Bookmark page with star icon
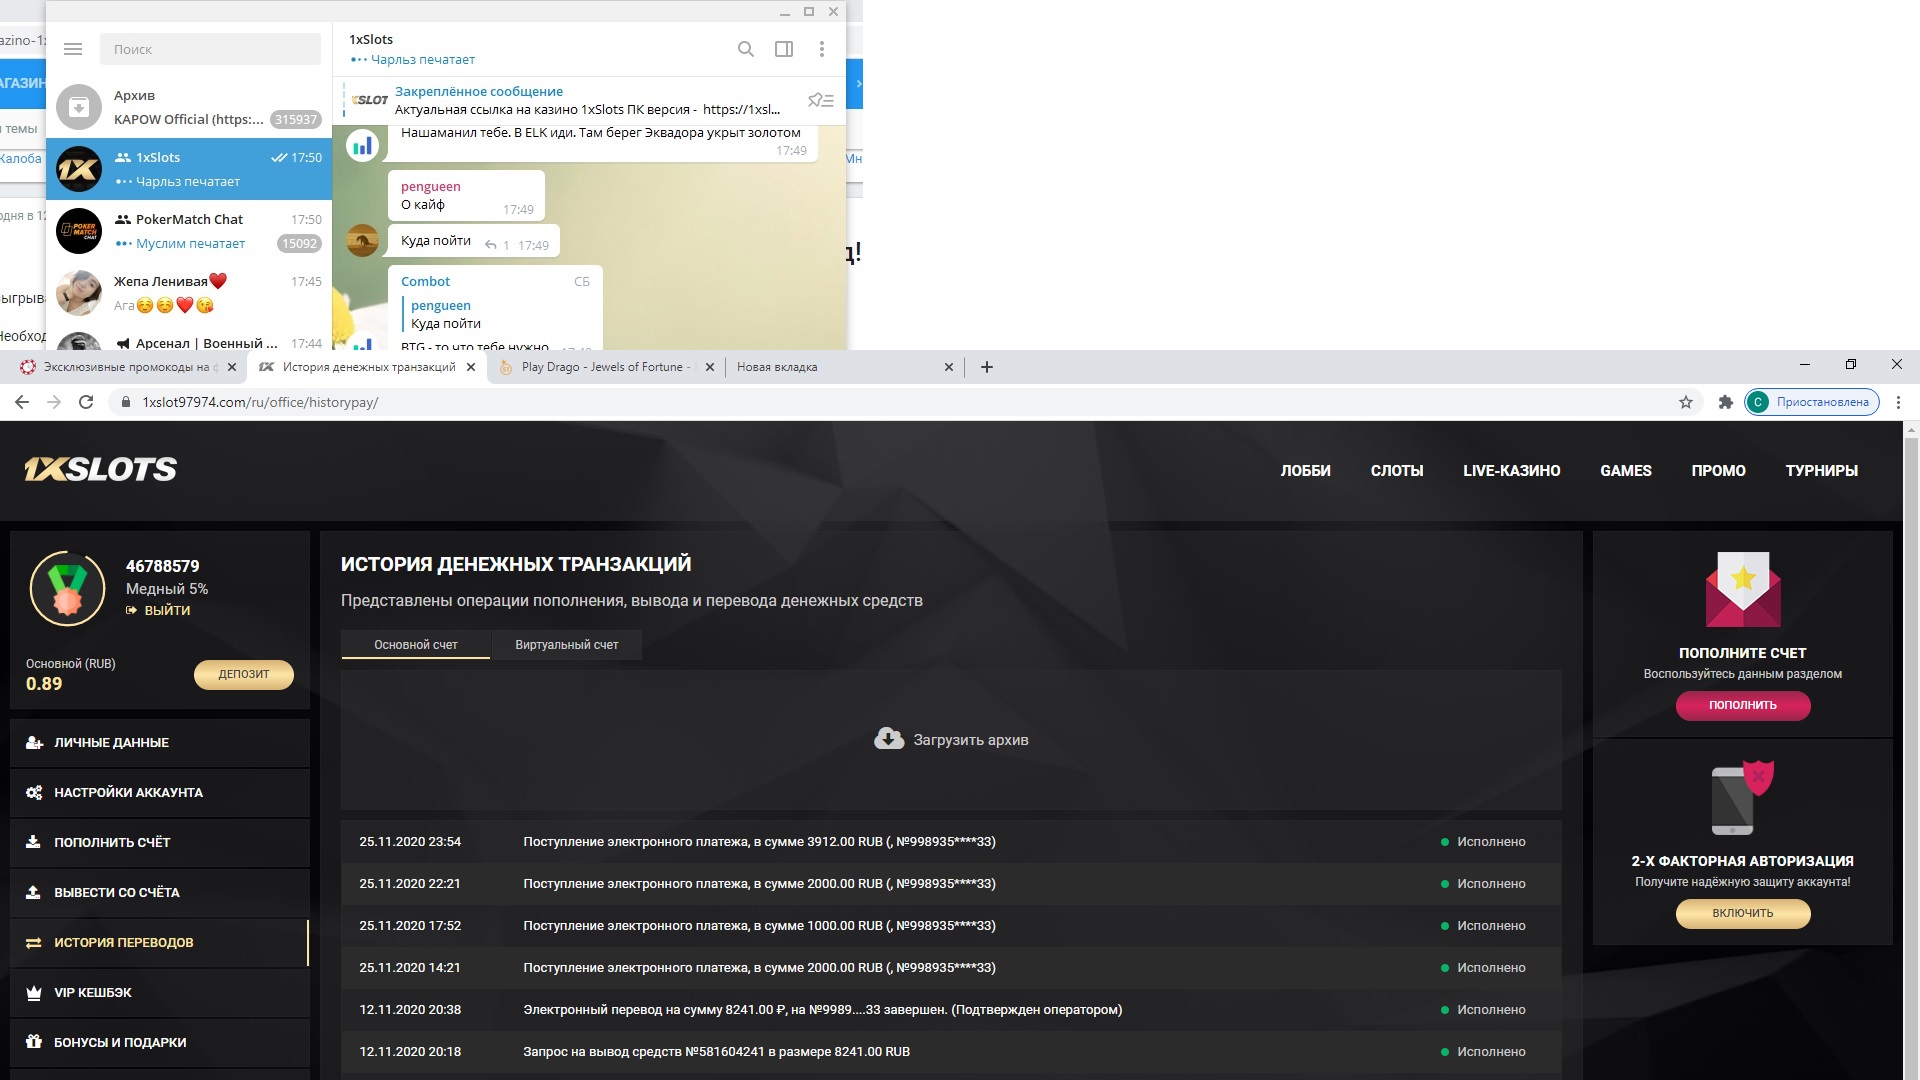This screenshot has height=1080, width=1920. point(1686,402)
